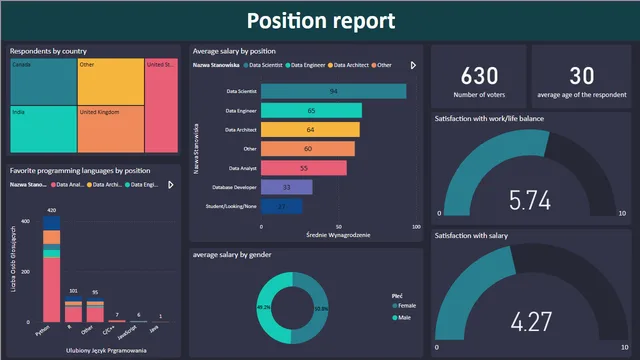Click the work/life balance gauge value 5.74

click(530, 200)
